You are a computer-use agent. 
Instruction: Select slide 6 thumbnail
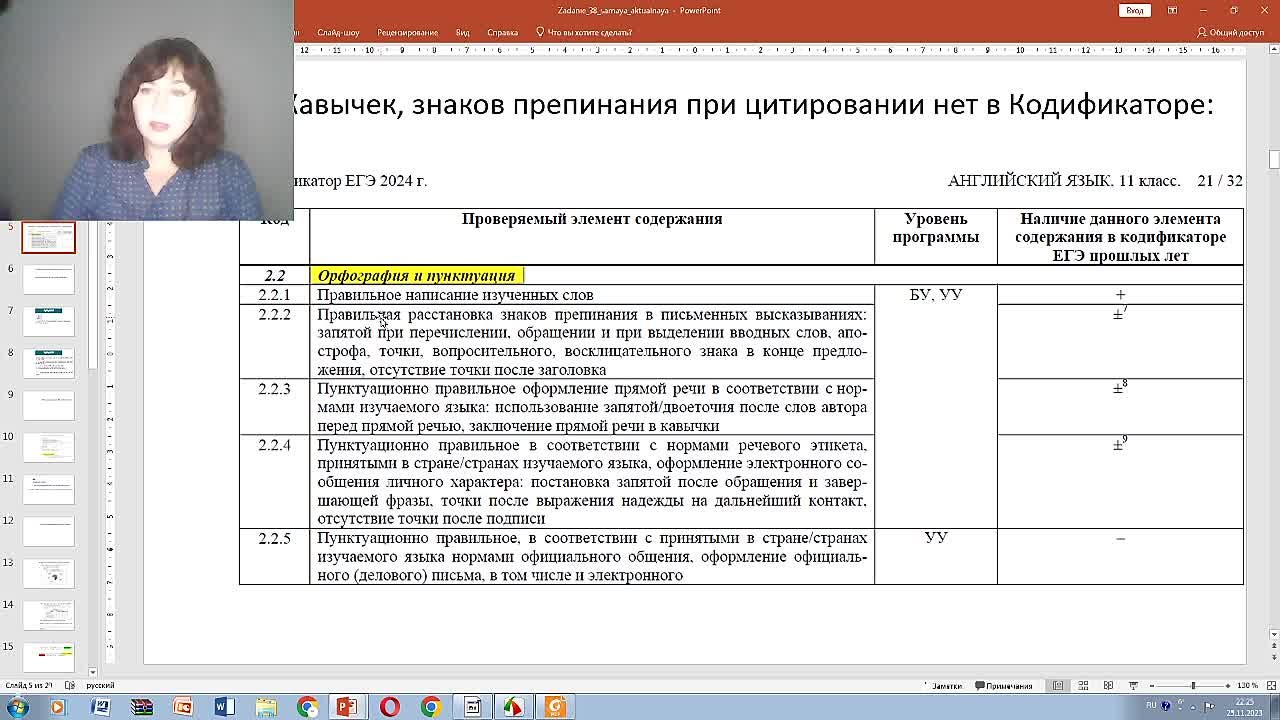coord(48,279)
